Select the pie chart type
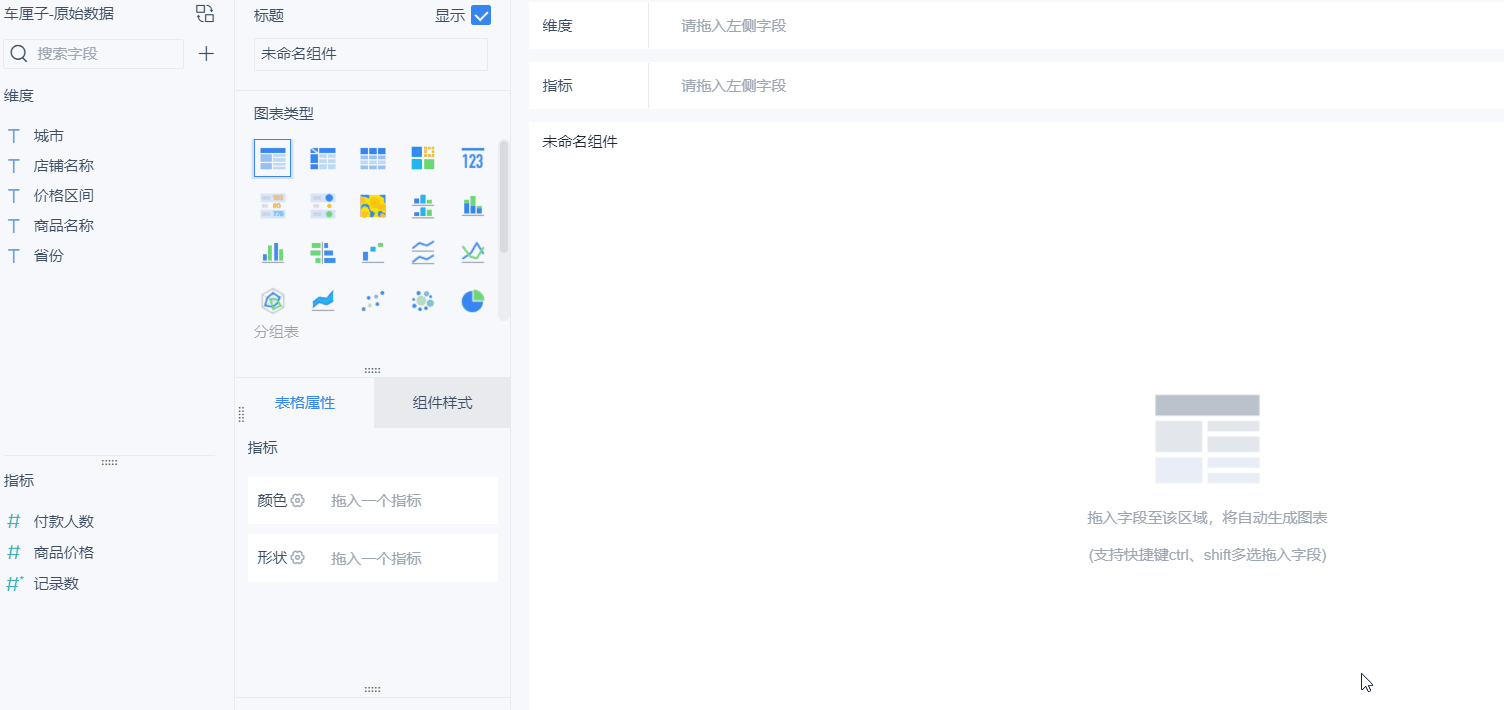 pyautogui.click(x=472, y=300)
